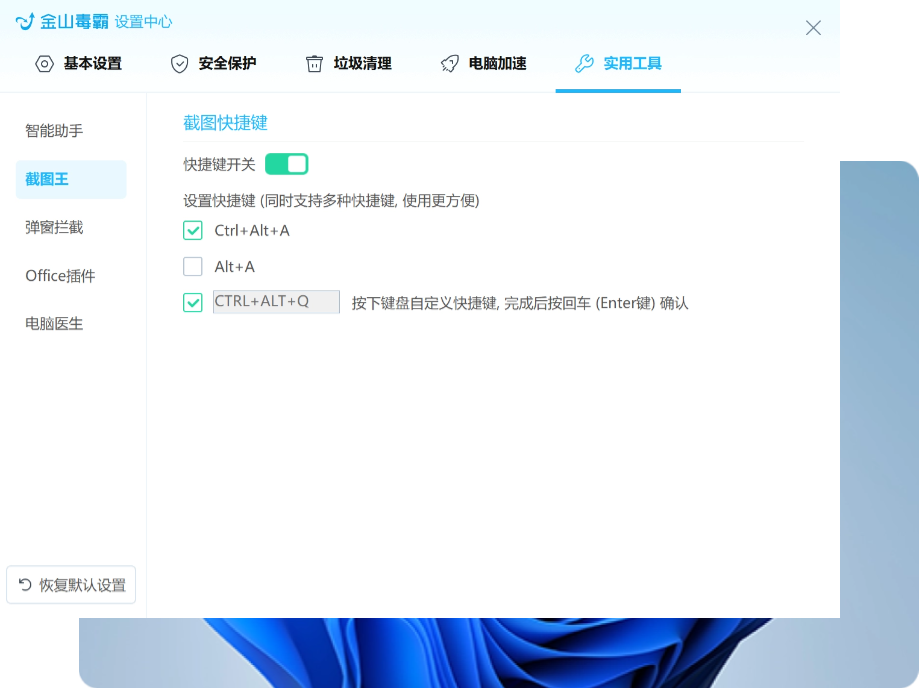Uncheck the custom CTRL+ALT+Q shortcut checkbox

coord(193,302)
